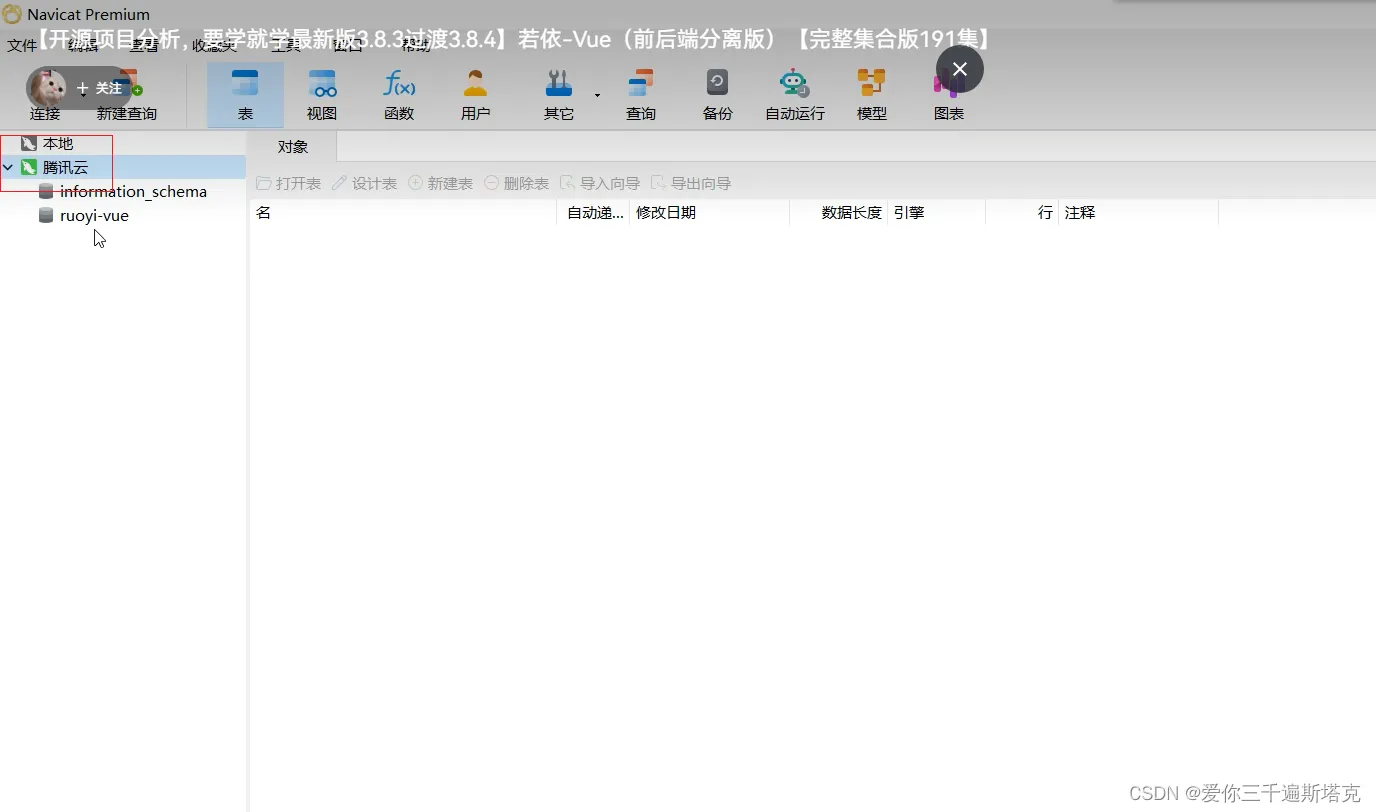Click 新建表 to create a table
This screenshot has width=1376, height=812.
pyautogui.click(x=441, y=184)
